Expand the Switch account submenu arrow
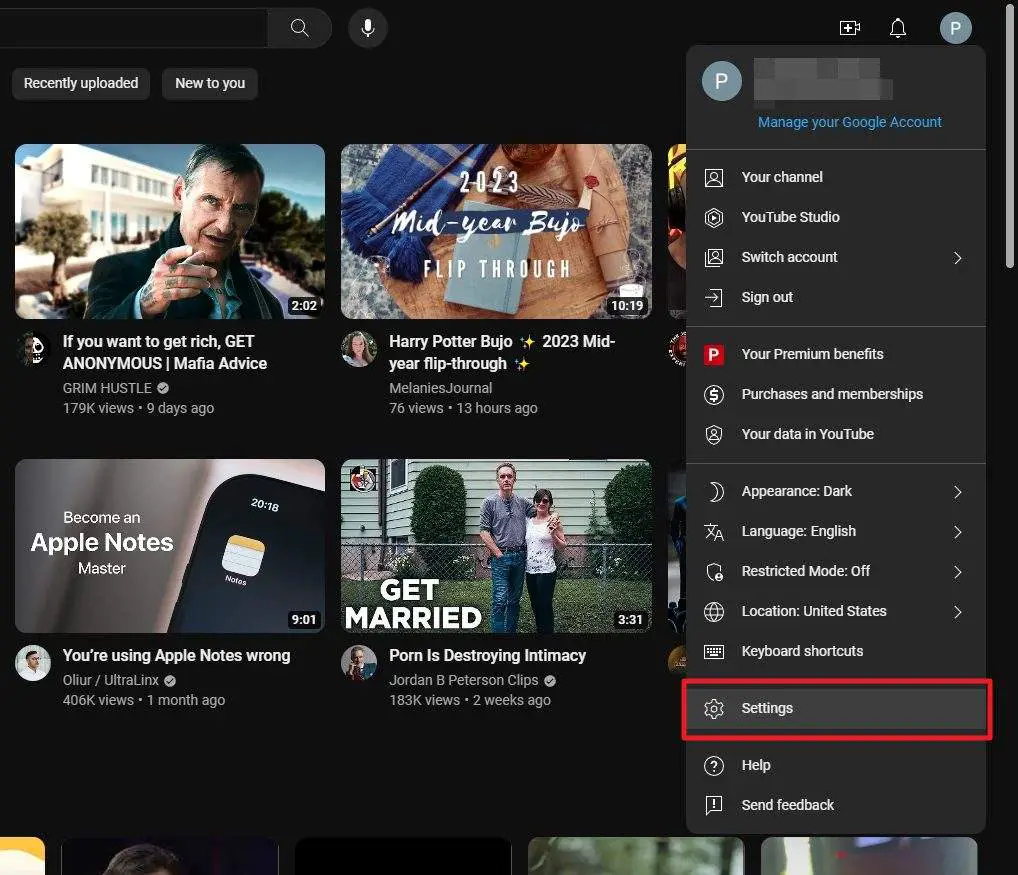The width and height of the screenshot is (1018, 875). pyautogui.click(x=958, y=258)
